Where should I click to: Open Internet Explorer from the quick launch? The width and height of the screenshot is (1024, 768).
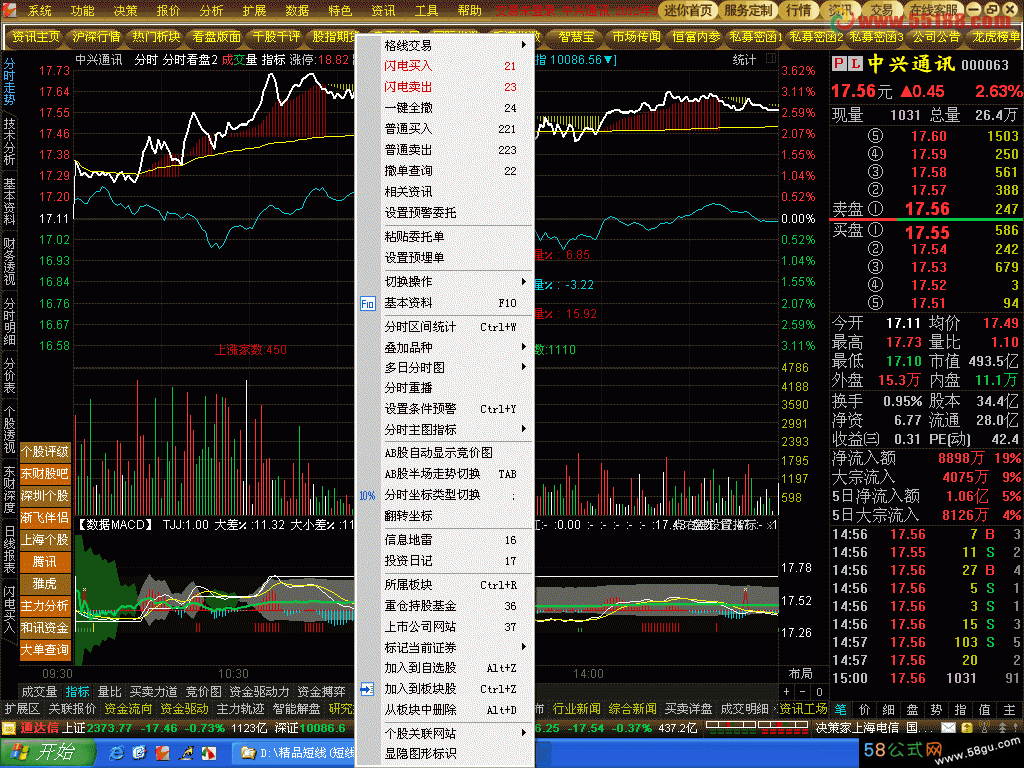point(117,753)
